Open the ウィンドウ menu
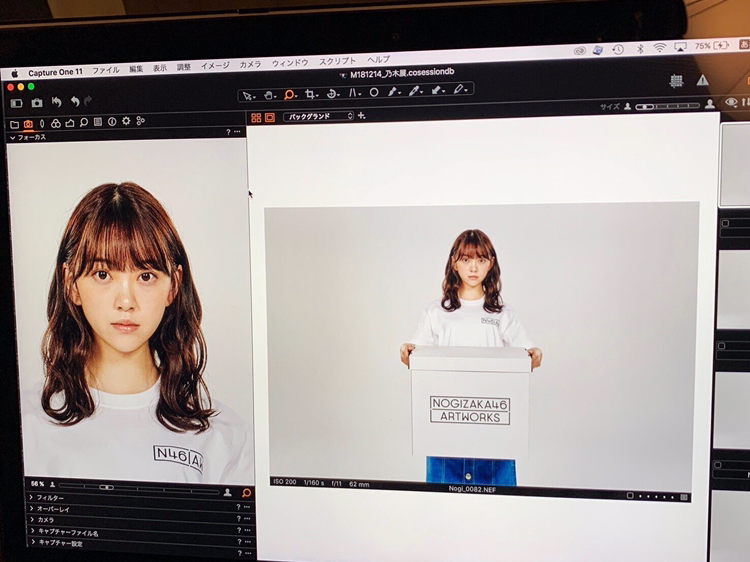Screen dimensions: 750x562 290,63
